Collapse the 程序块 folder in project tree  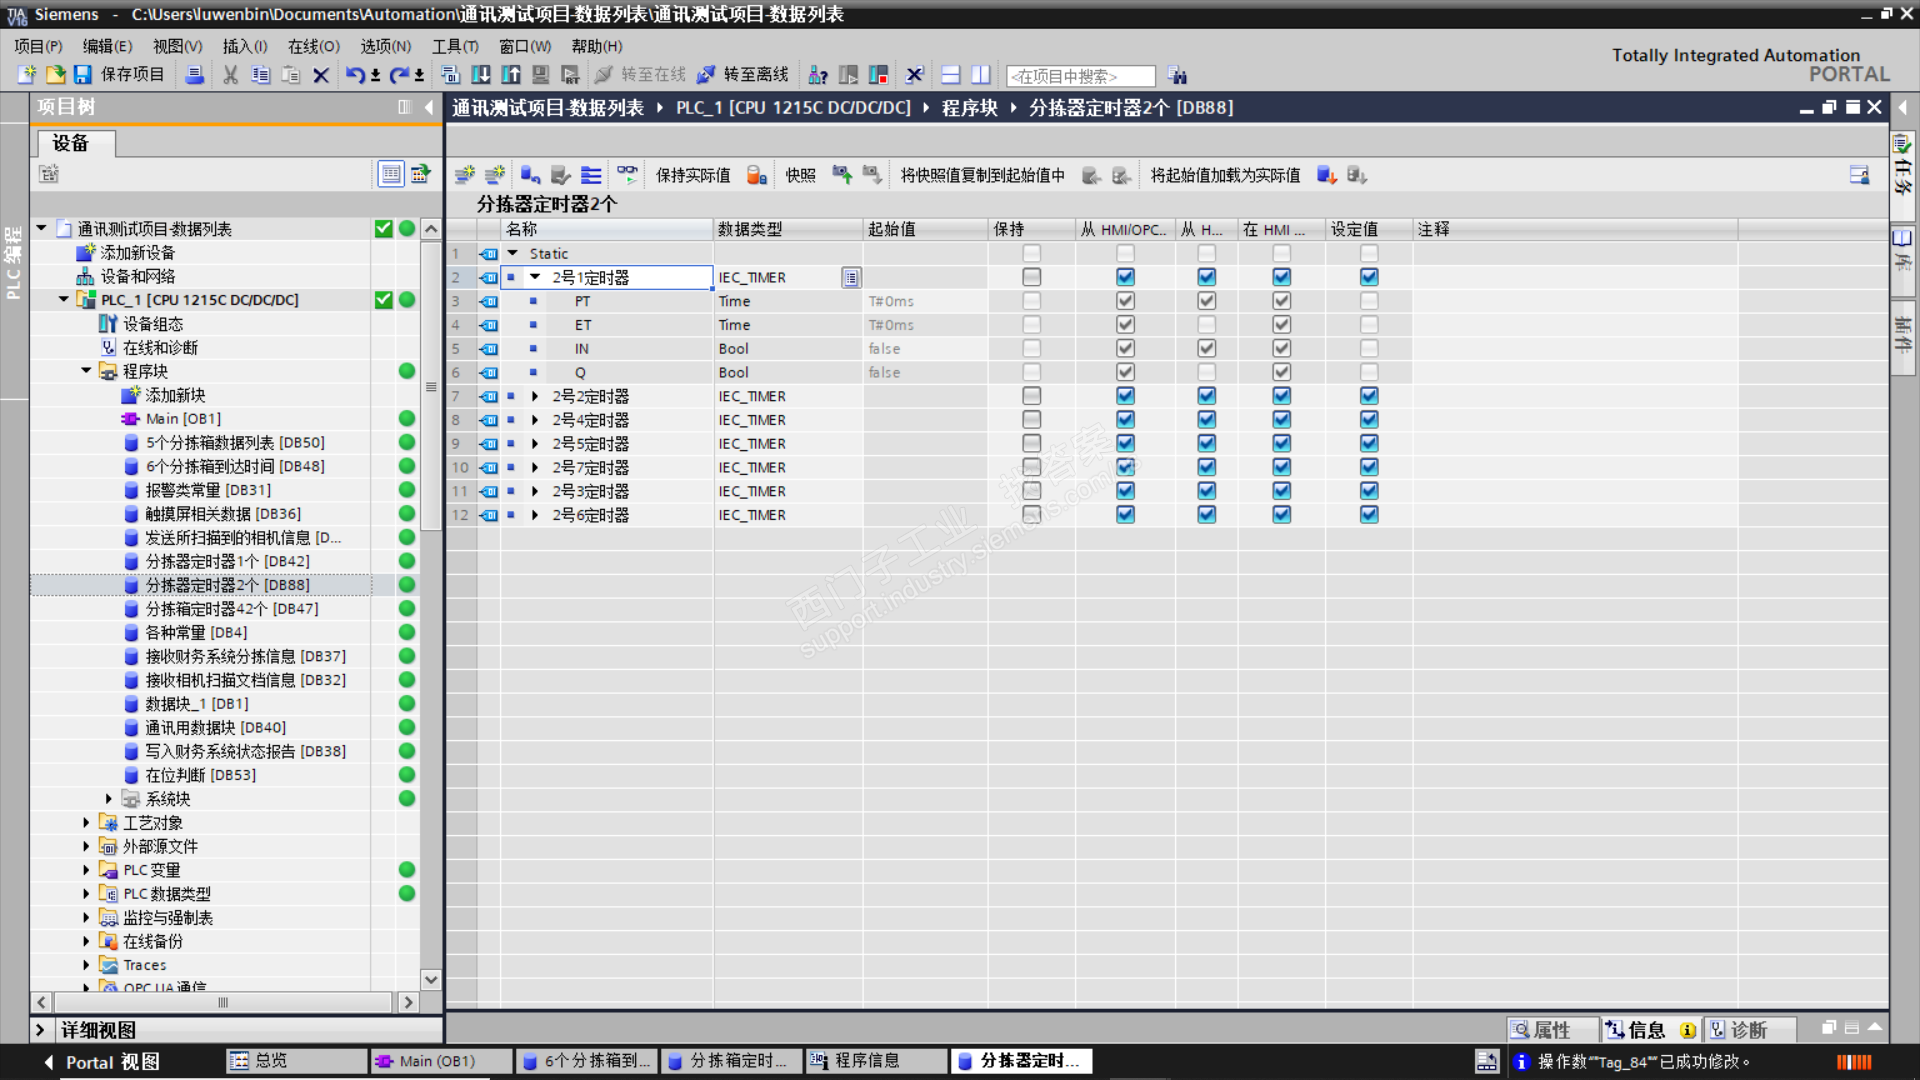click(x=86, y=371)
